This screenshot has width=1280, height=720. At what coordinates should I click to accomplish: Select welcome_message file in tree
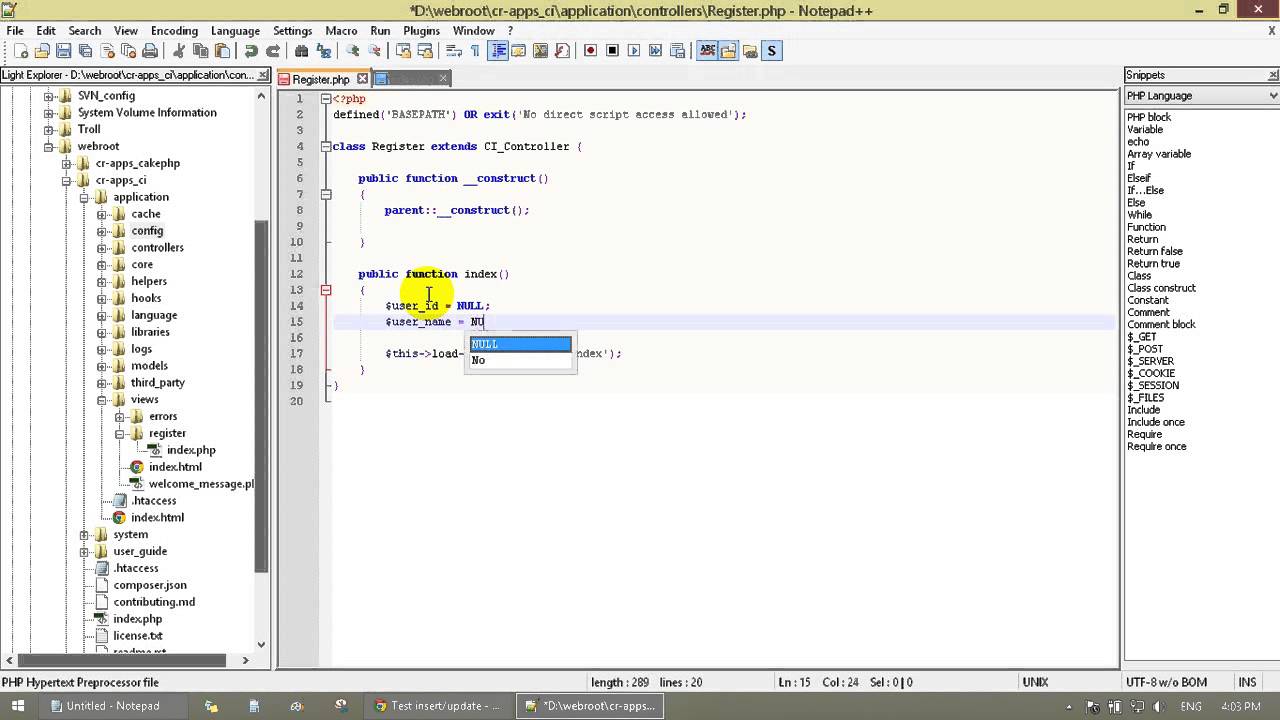click(201, 484)
